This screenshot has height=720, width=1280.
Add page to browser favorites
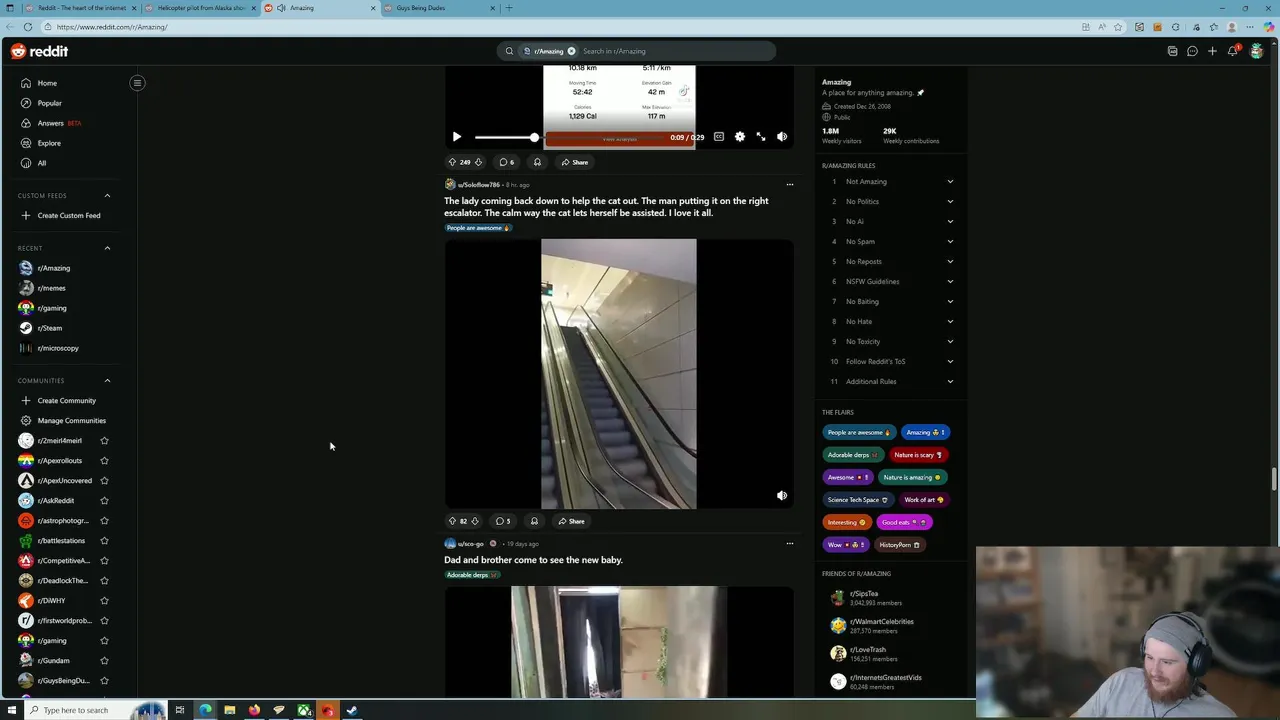click(1118, 27)
